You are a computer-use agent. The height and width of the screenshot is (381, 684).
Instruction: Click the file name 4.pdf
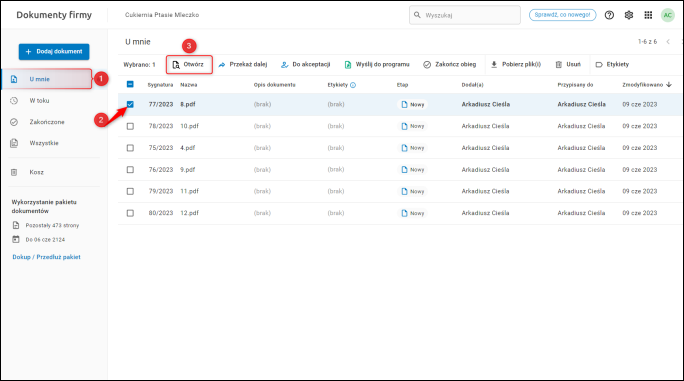188,148
